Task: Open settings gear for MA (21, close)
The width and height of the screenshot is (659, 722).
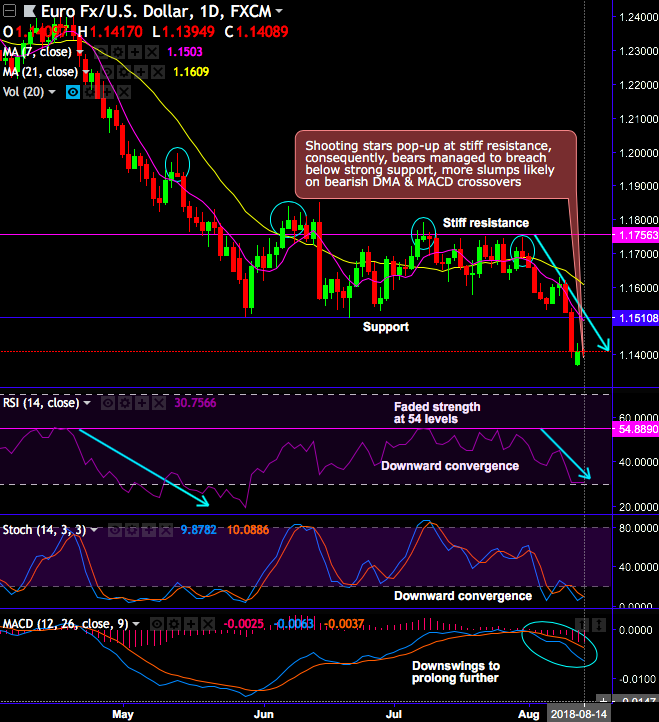Action: click(x=124, y=72)
